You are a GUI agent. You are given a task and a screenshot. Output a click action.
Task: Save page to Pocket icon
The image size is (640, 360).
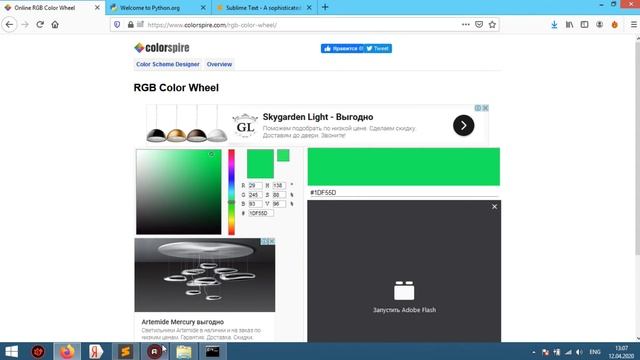(x=479, y=24)
